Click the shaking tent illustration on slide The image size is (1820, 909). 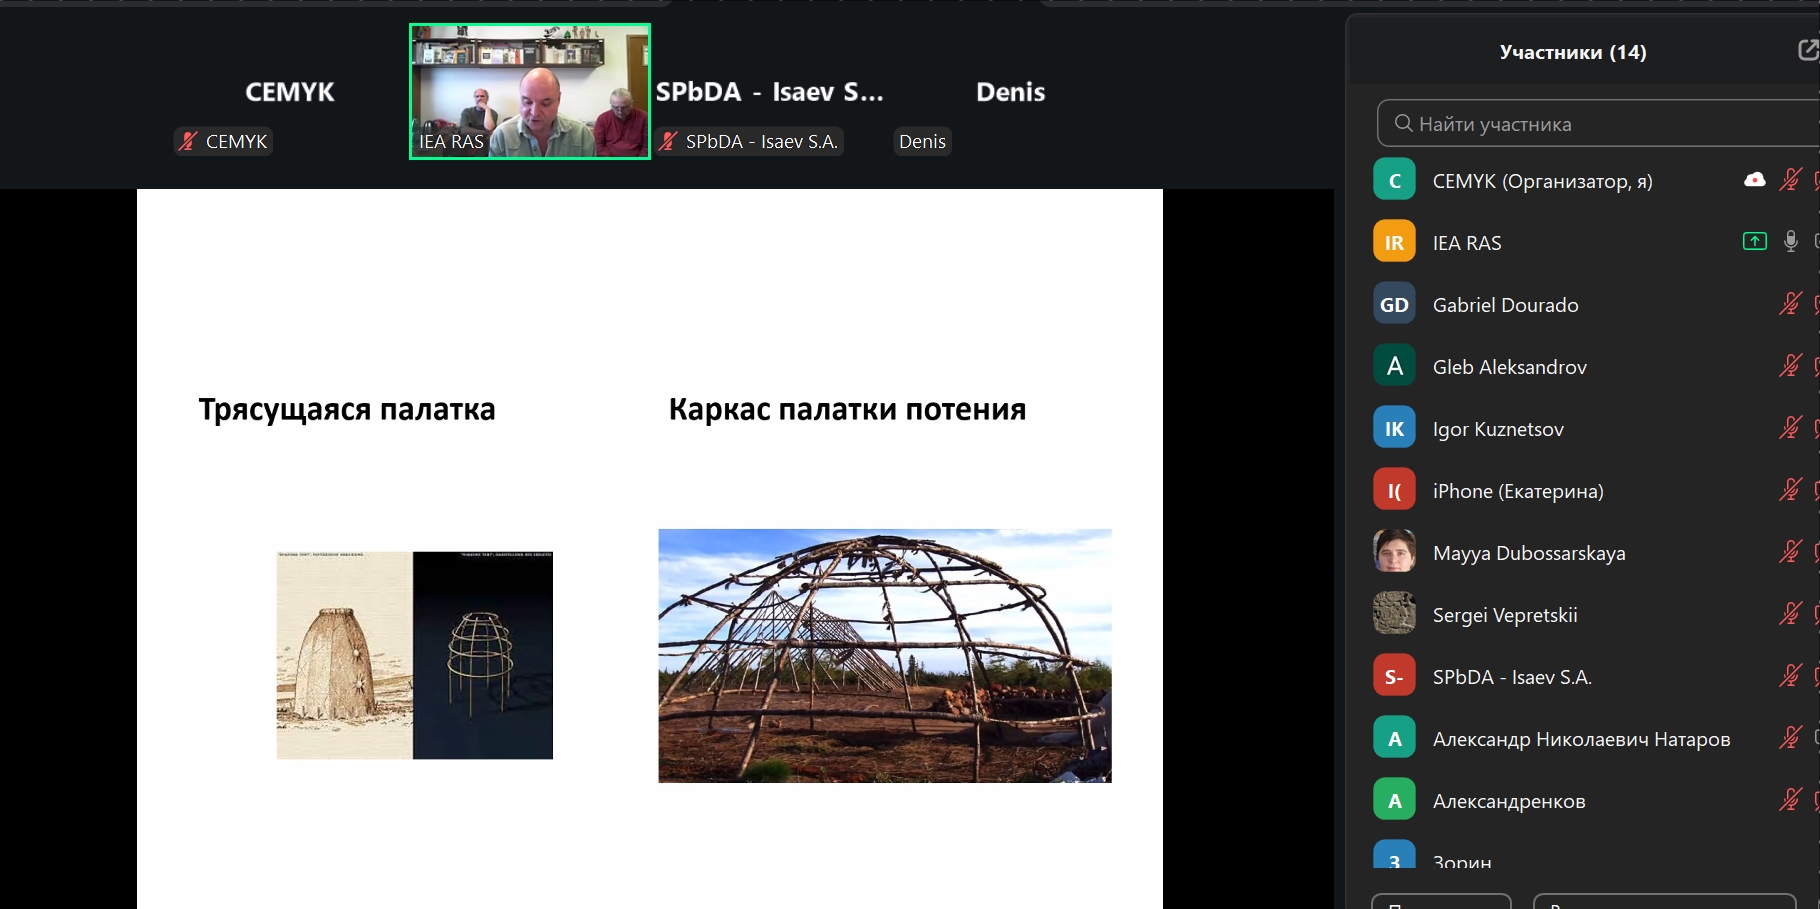(414, 655)
